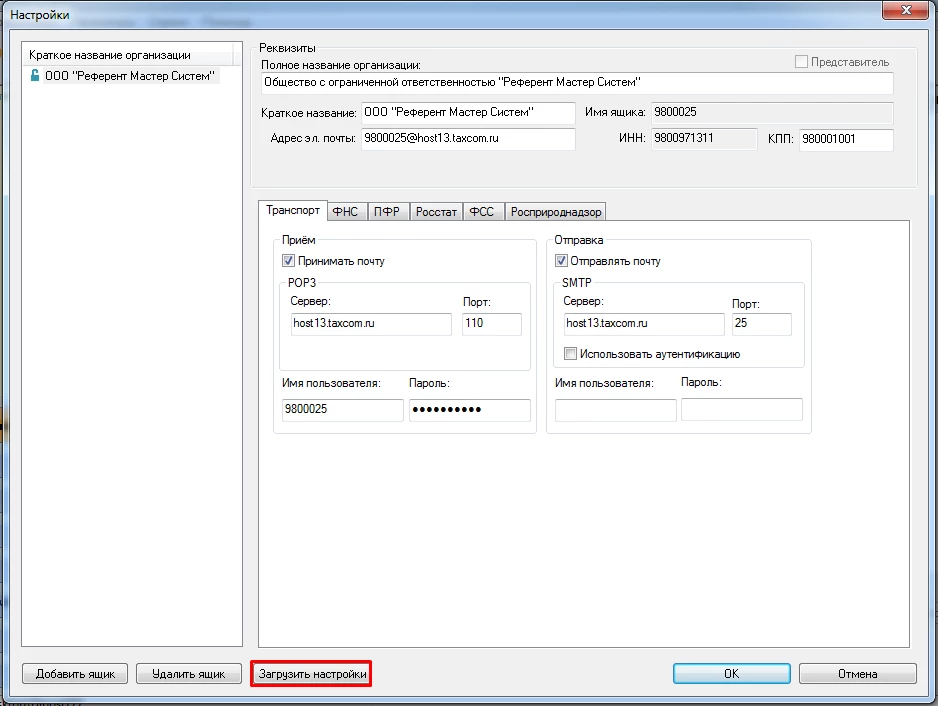The height and width of the screenshot is (706, 938).
Task: Focus the SMTP port field containing 25
Action: tap(761, 324)
